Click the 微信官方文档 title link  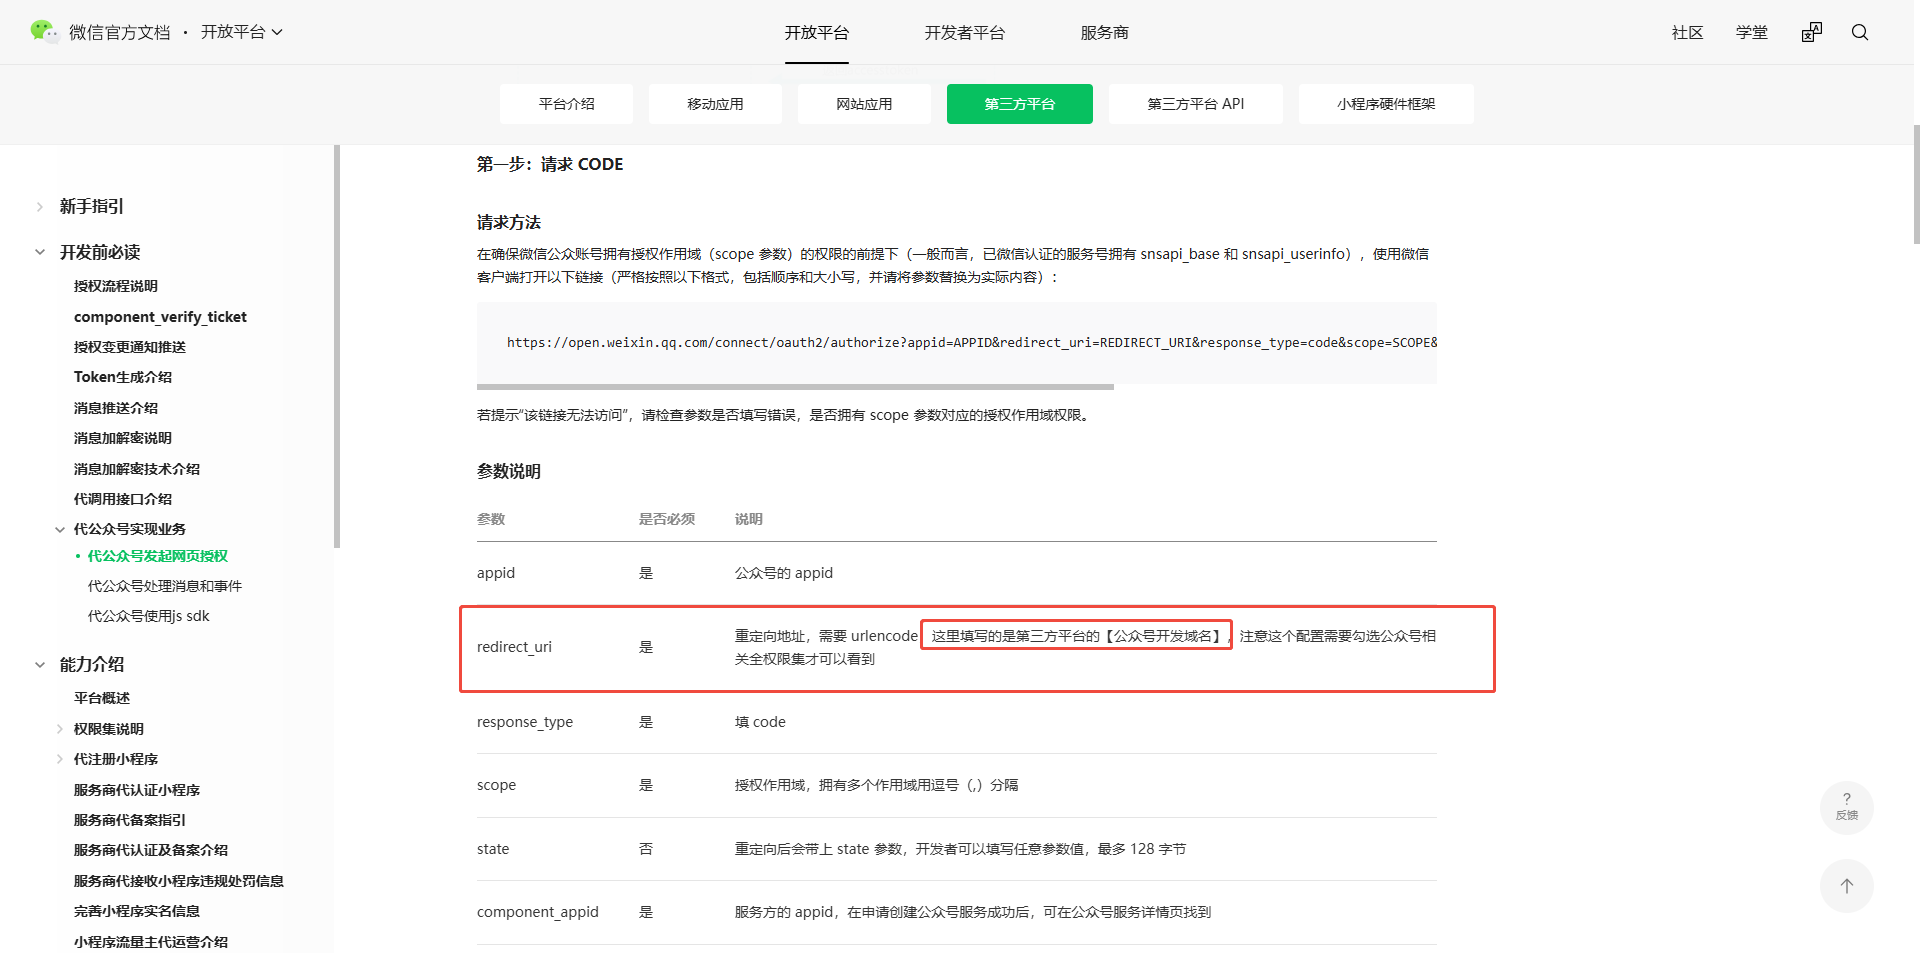120,33
